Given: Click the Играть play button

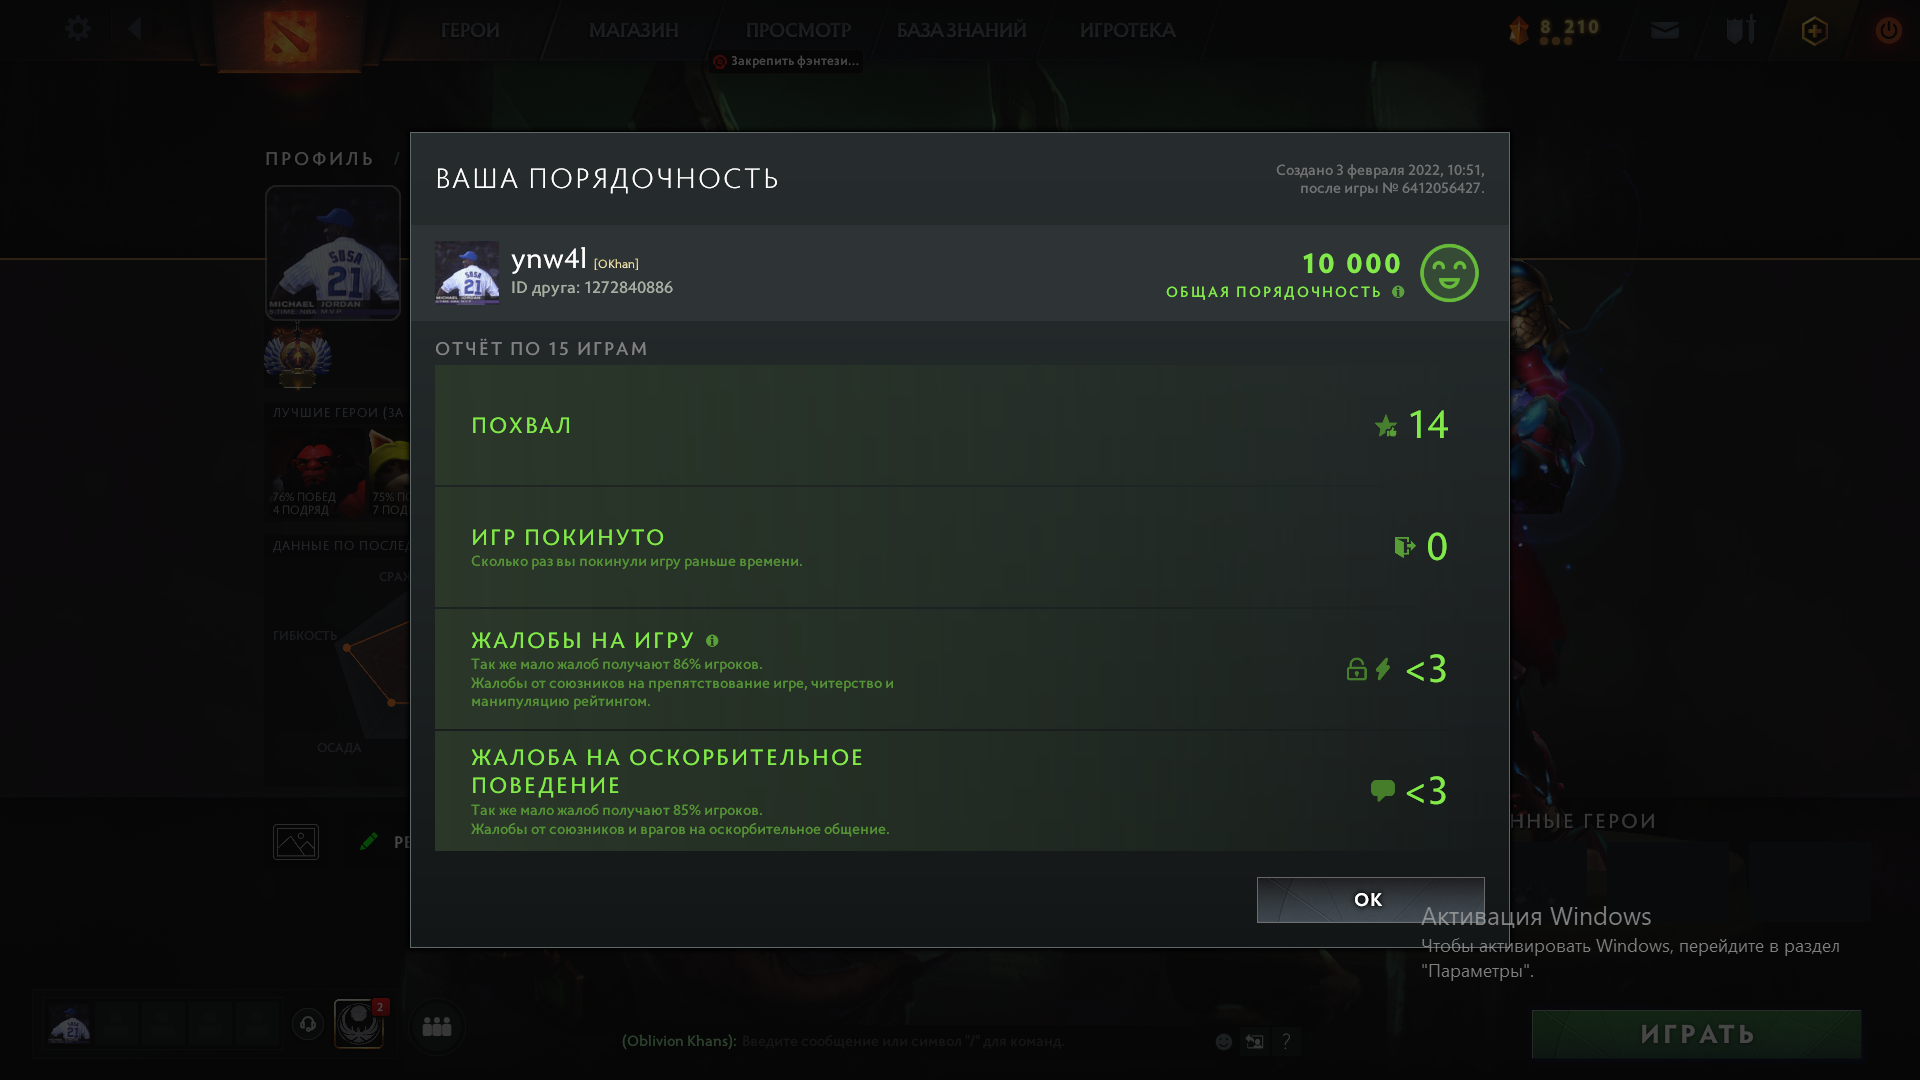Looking at the screenshot, I should coord(1696,1034).
